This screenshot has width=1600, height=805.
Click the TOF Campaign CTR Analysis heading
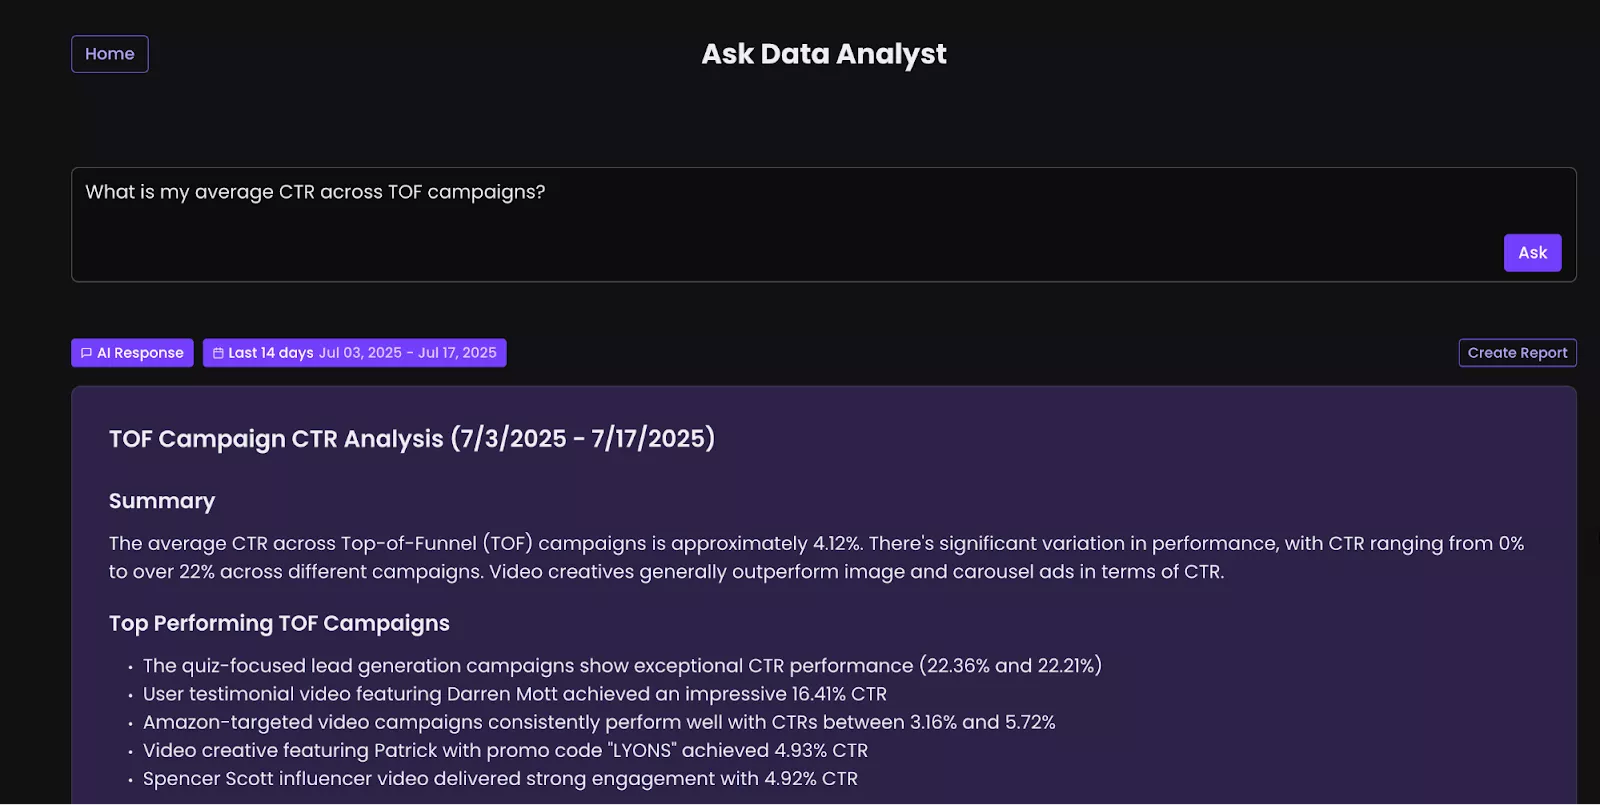pyautogui.click(x=412, y=439)
